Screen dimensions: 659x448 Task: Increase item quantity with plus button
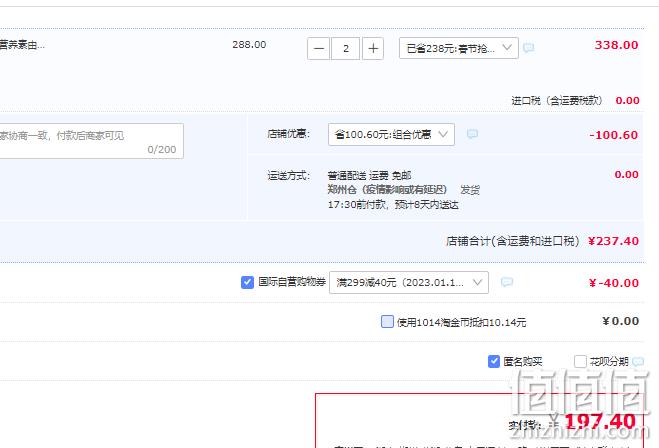pyautogui.click(x=373, y=49)
